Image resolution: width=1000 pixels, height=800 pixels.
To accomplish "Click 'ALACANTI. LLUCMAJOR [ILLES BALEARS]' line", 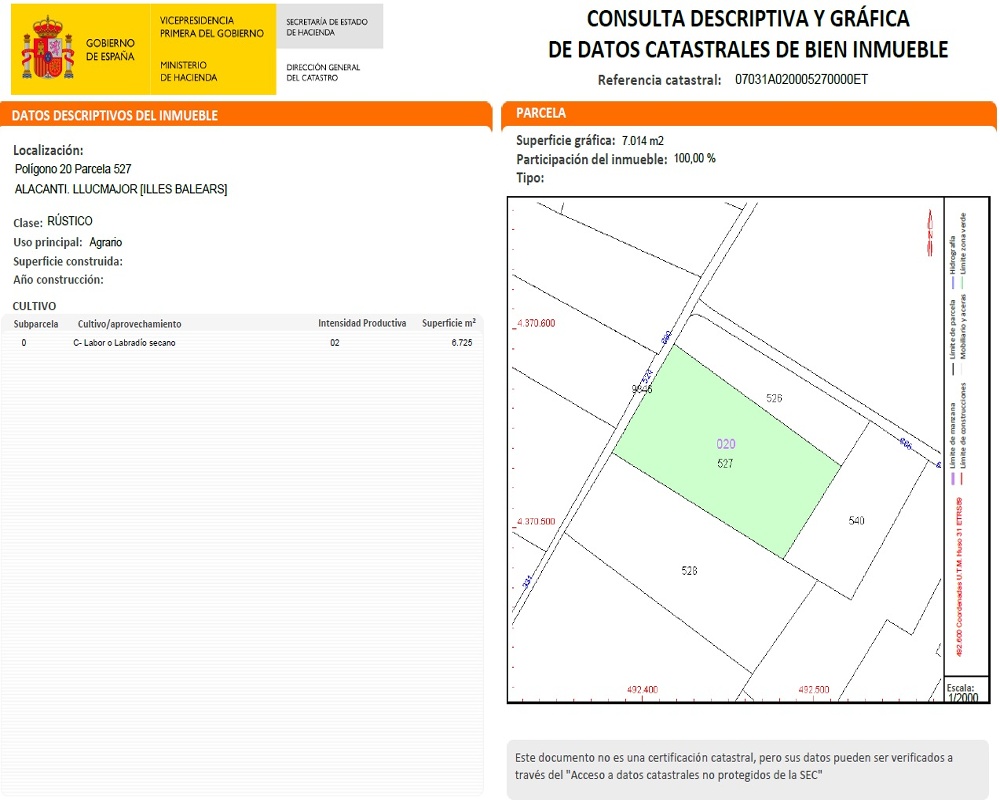I will [x=121, y=189].
